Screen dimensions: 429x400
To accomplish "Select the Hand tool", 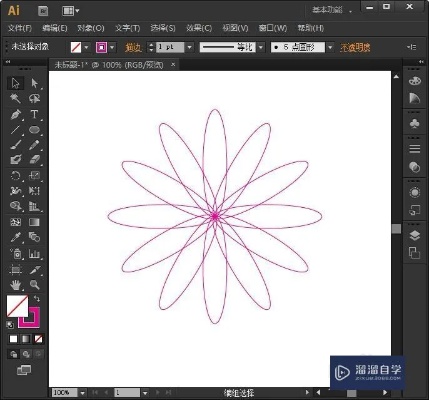I will (x=15, y=285).
